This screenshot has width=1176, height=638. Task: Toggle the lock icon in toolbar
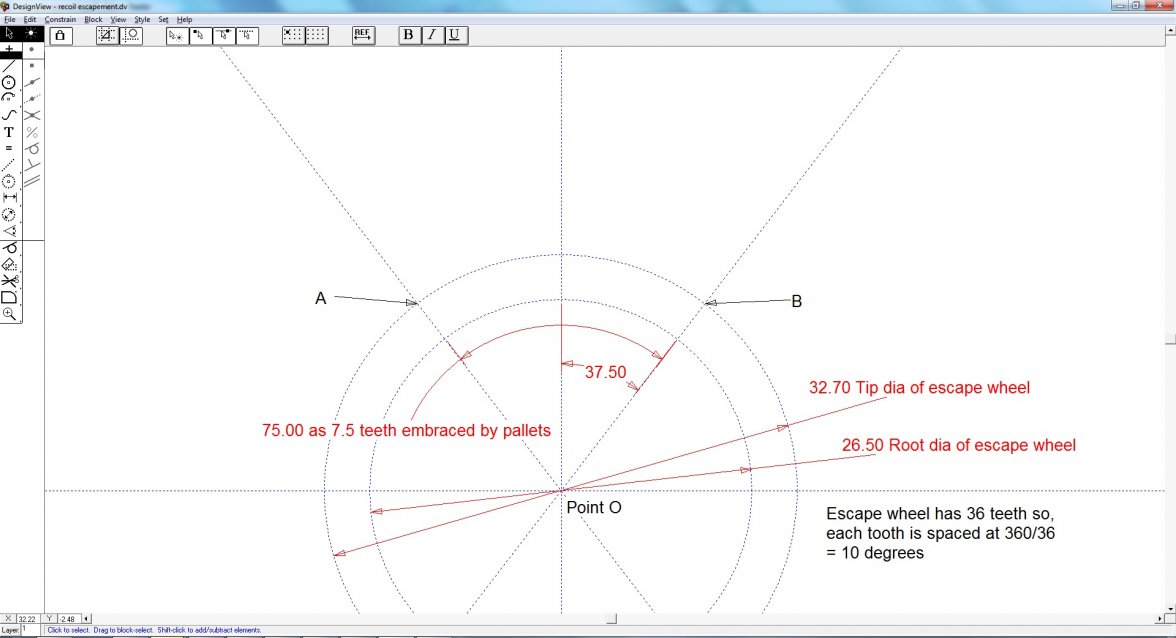coord(60,35)
